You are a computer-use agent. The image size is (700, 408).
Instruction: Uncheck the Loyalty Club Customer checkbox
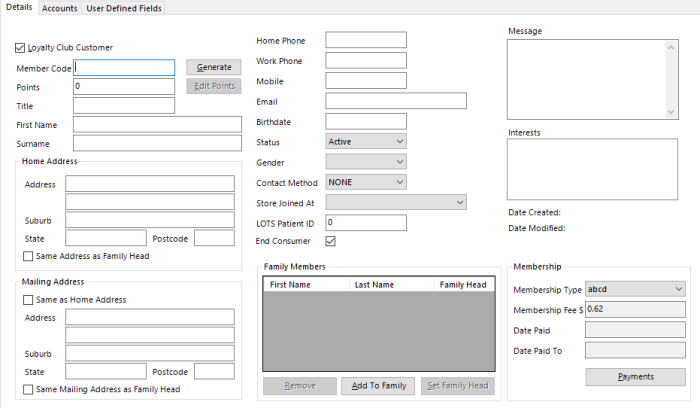[x=21, y=47]
